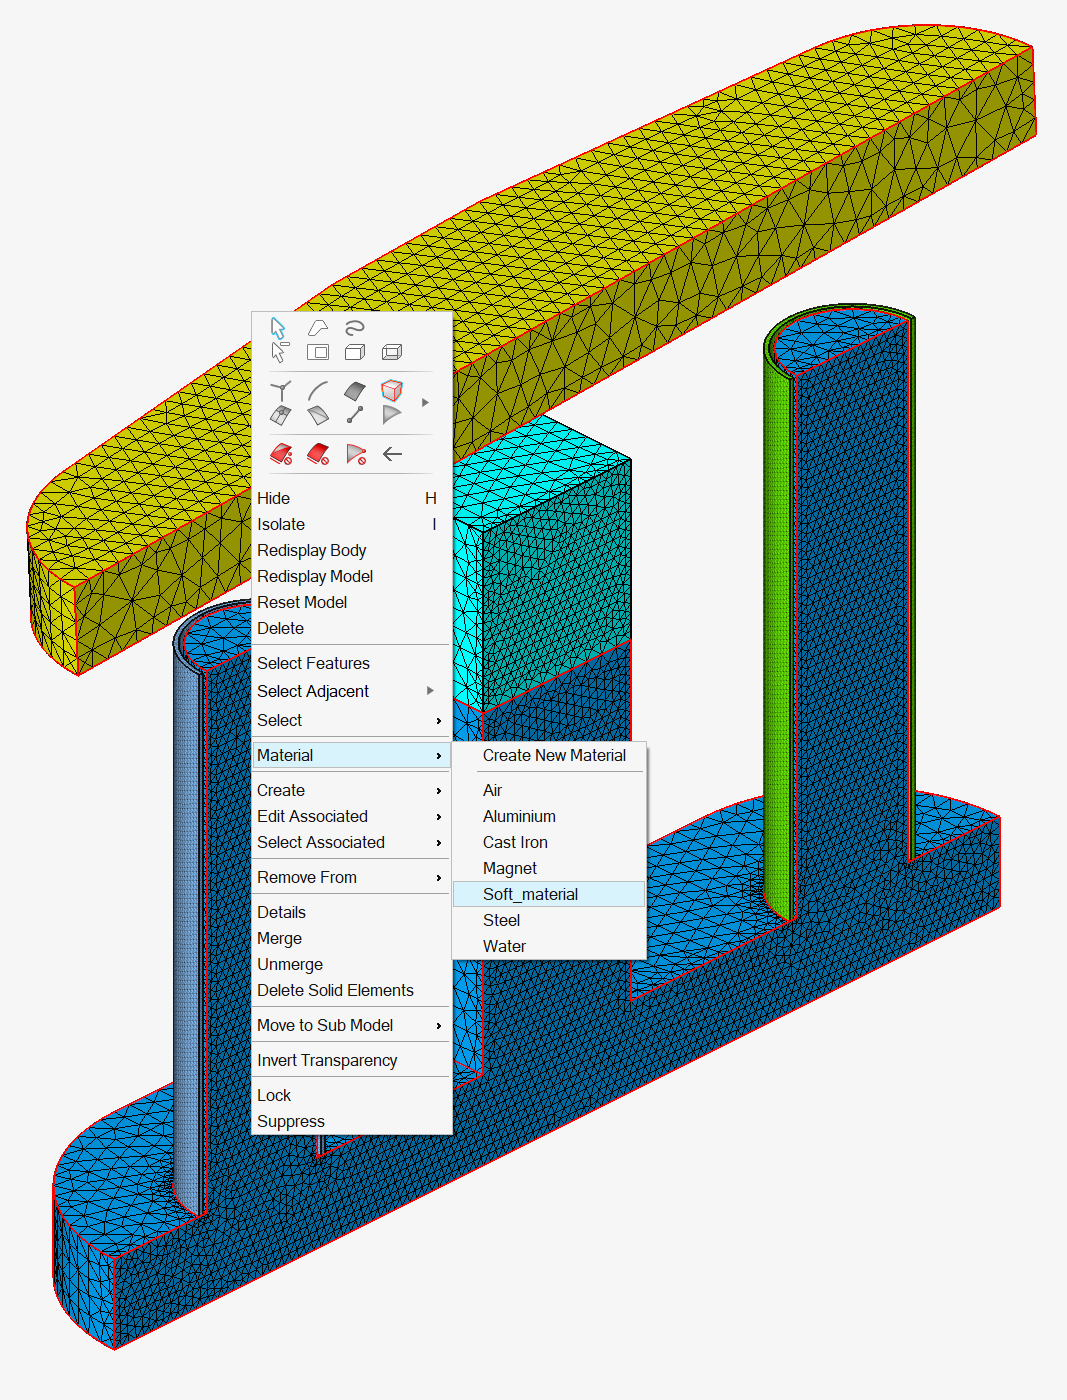Click first red surface prohibited icon
1067x1400 pixels.
pos(281,454)
